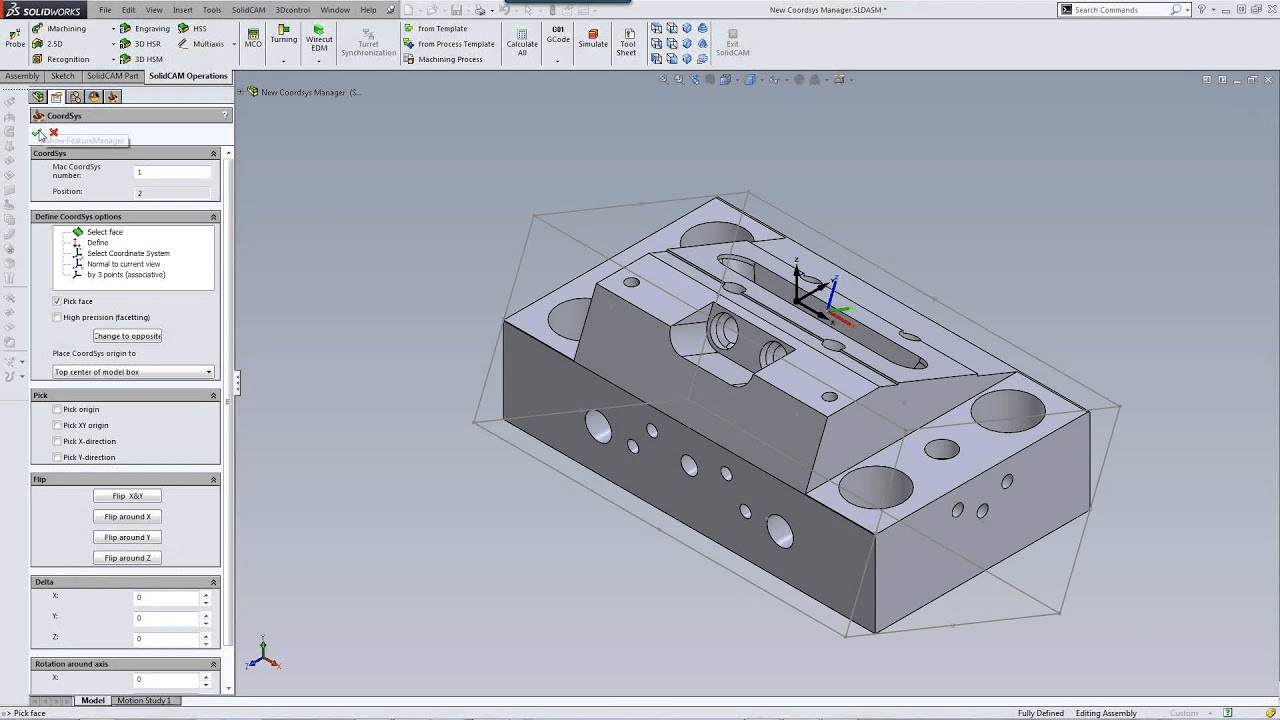
Task: Click the Zoom to Fit view icon
Action: tap(662, 79)
